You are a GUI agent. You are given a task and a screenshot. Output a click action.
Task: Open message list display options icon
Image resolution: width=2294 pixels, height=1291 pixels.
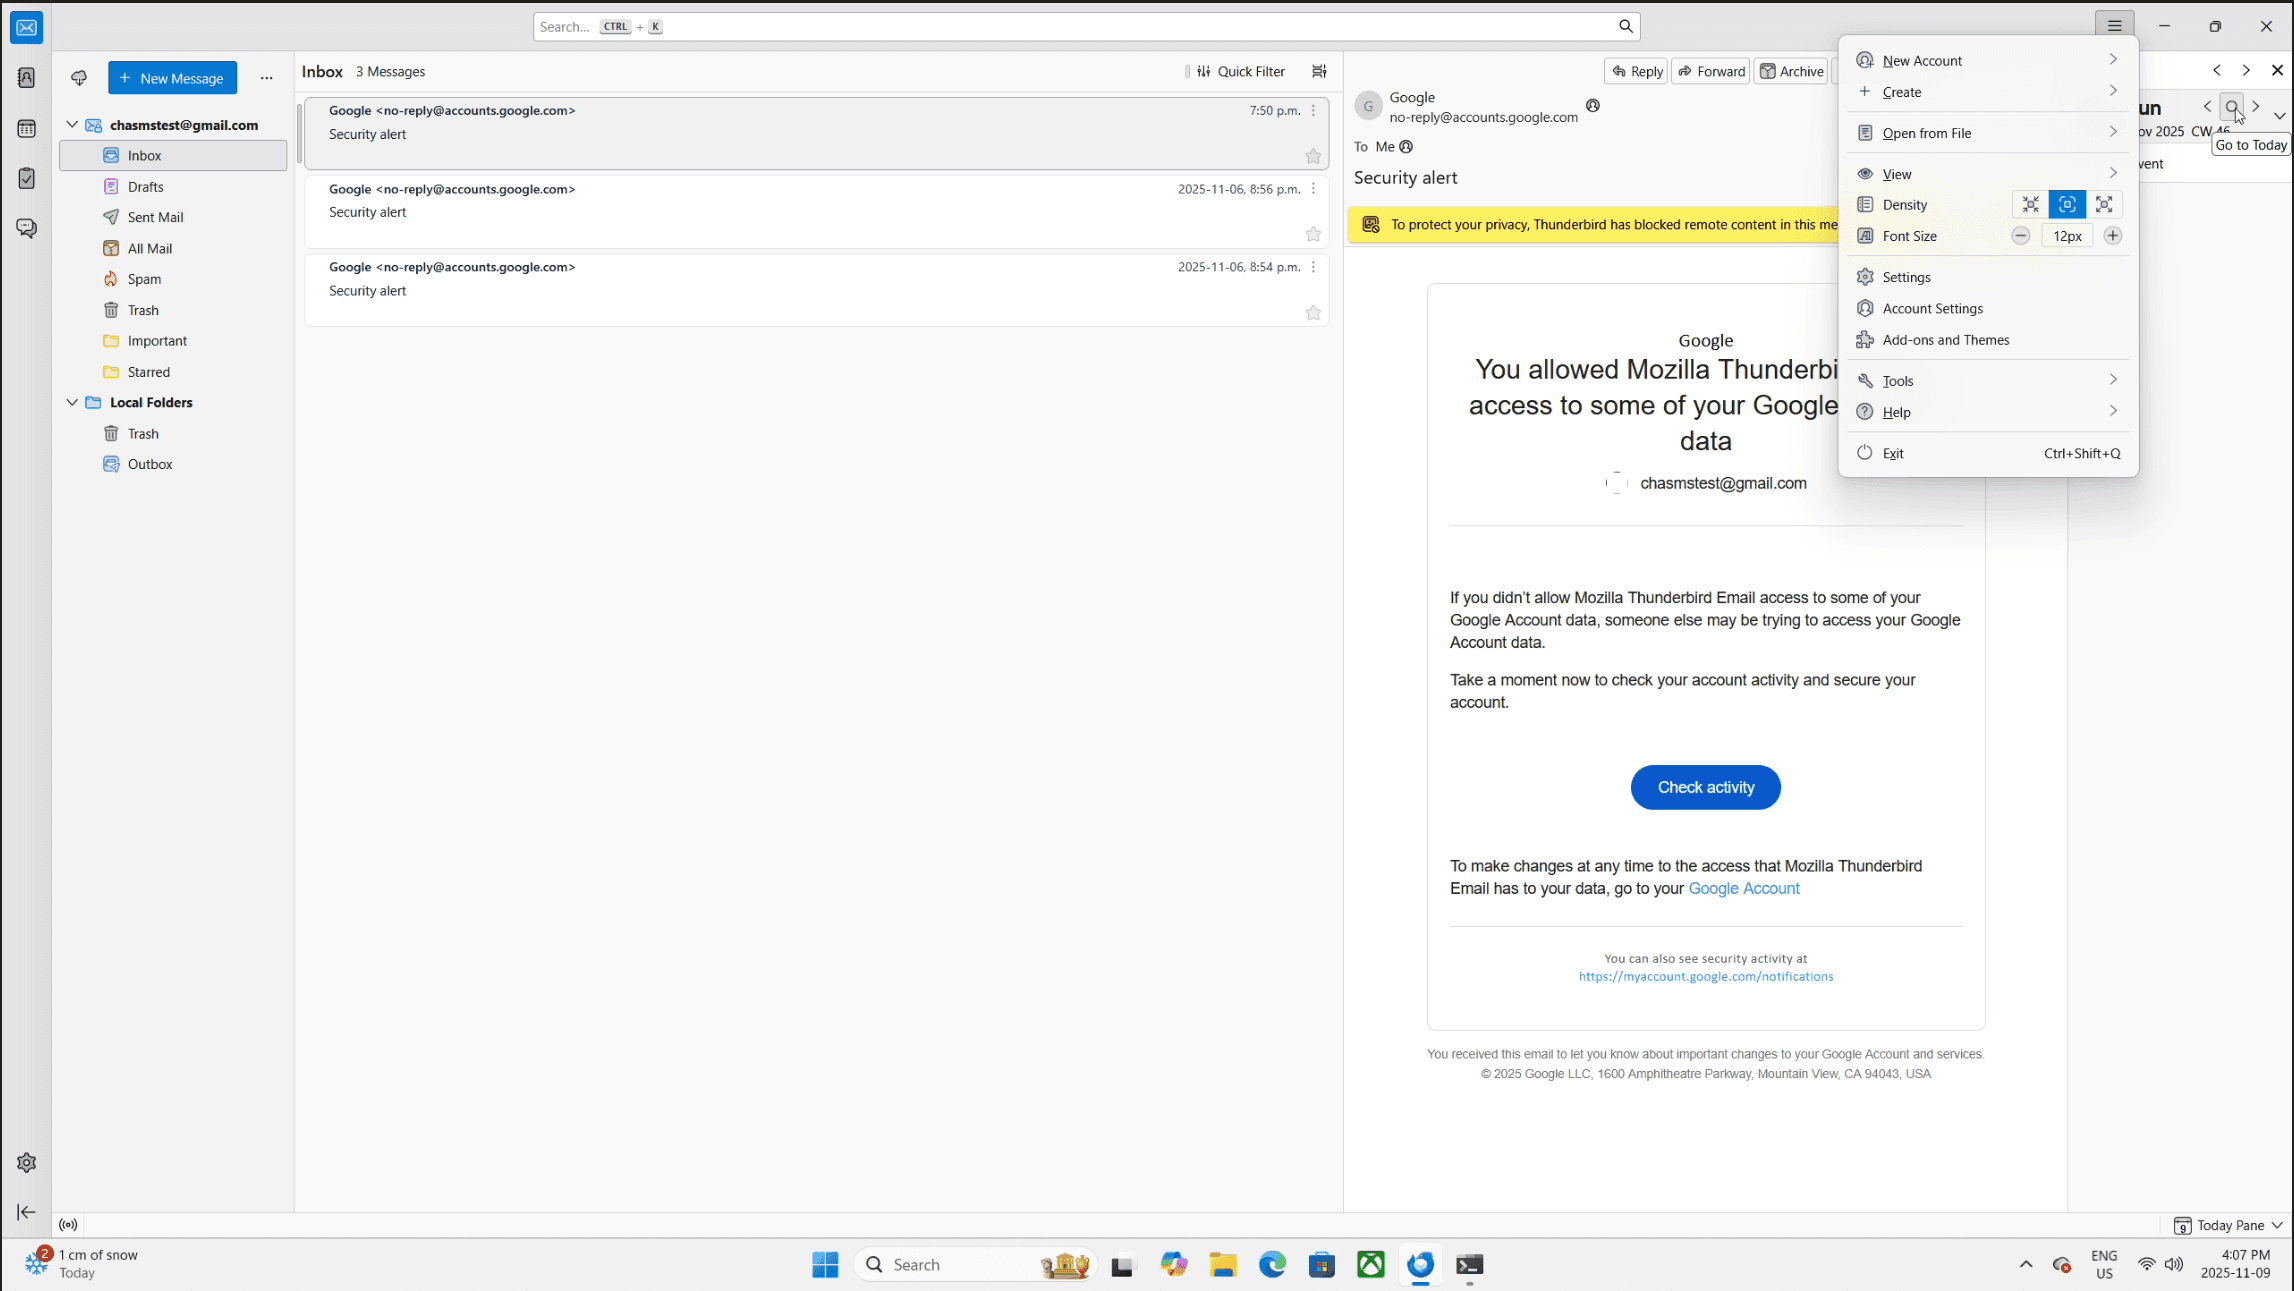pyautogui.click(x=1319, y=71)
